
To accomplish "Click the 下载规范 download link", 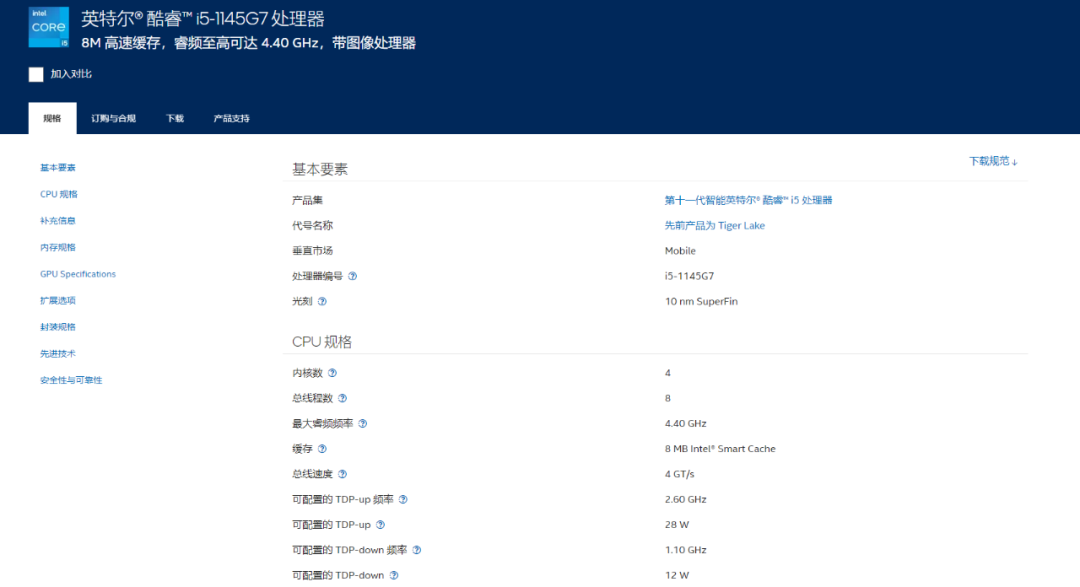I will click(993, 161).
